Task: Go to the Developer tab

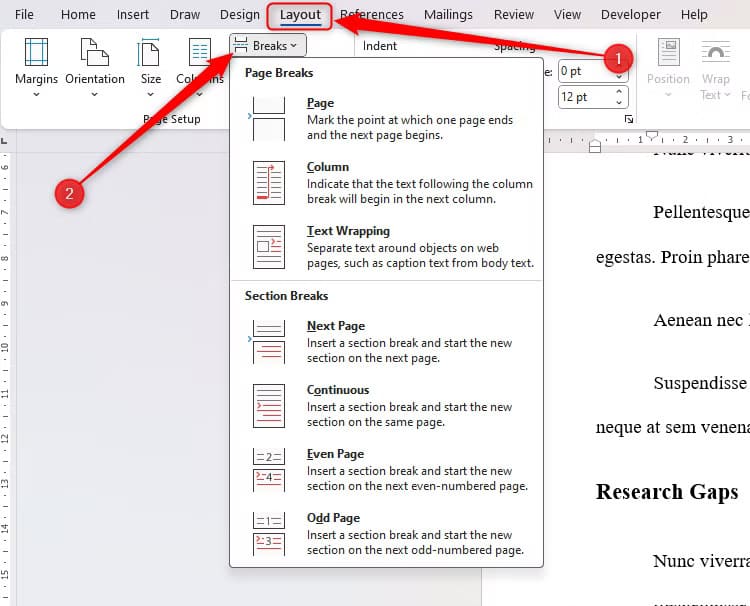Action: click(x=631, y=15)
